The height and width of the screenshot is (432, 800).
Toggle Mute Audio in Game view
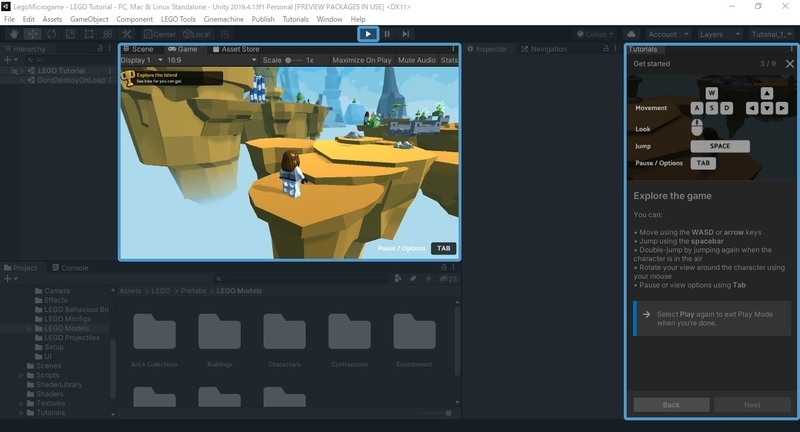pyautogui.click(x=416, y=60)
